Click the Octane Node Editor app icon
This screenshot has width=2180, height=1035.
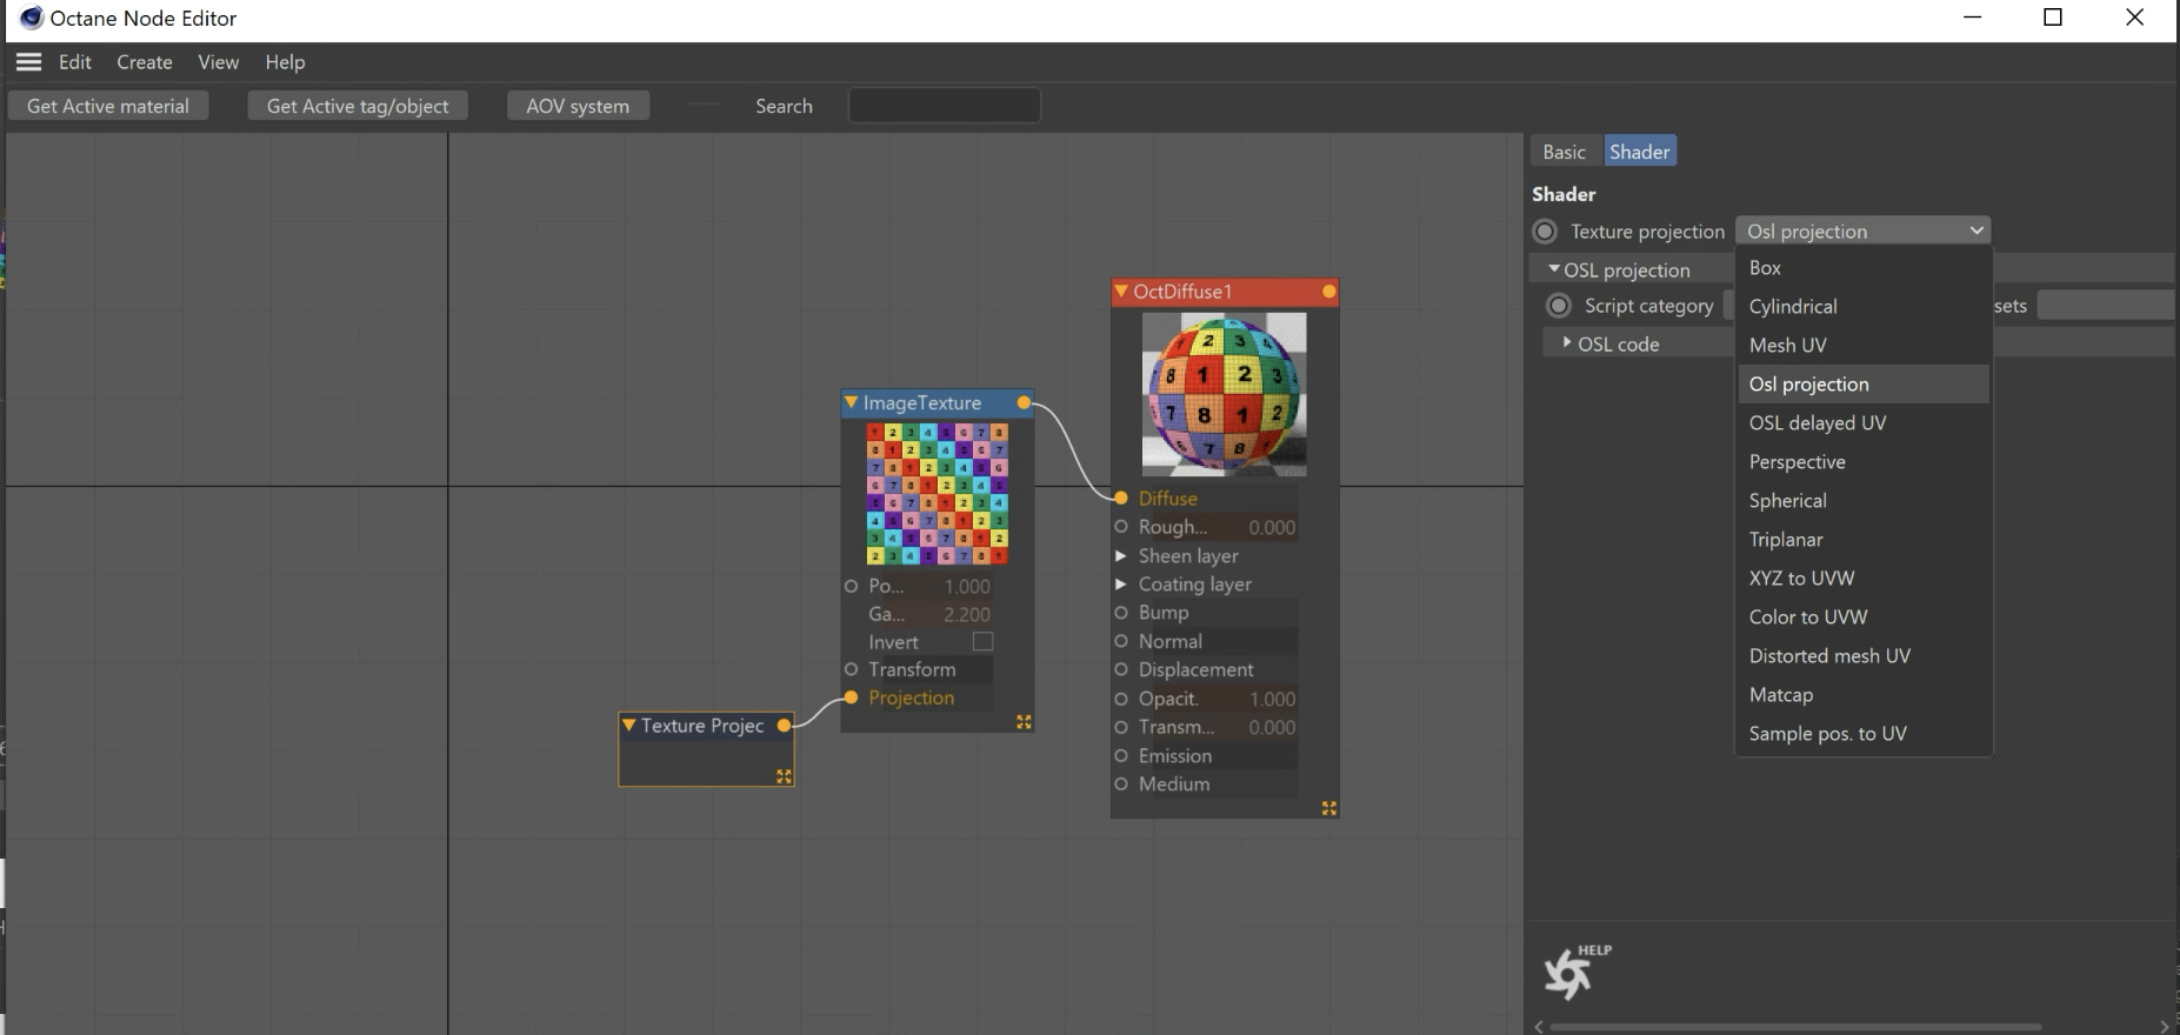click(31, 18)
